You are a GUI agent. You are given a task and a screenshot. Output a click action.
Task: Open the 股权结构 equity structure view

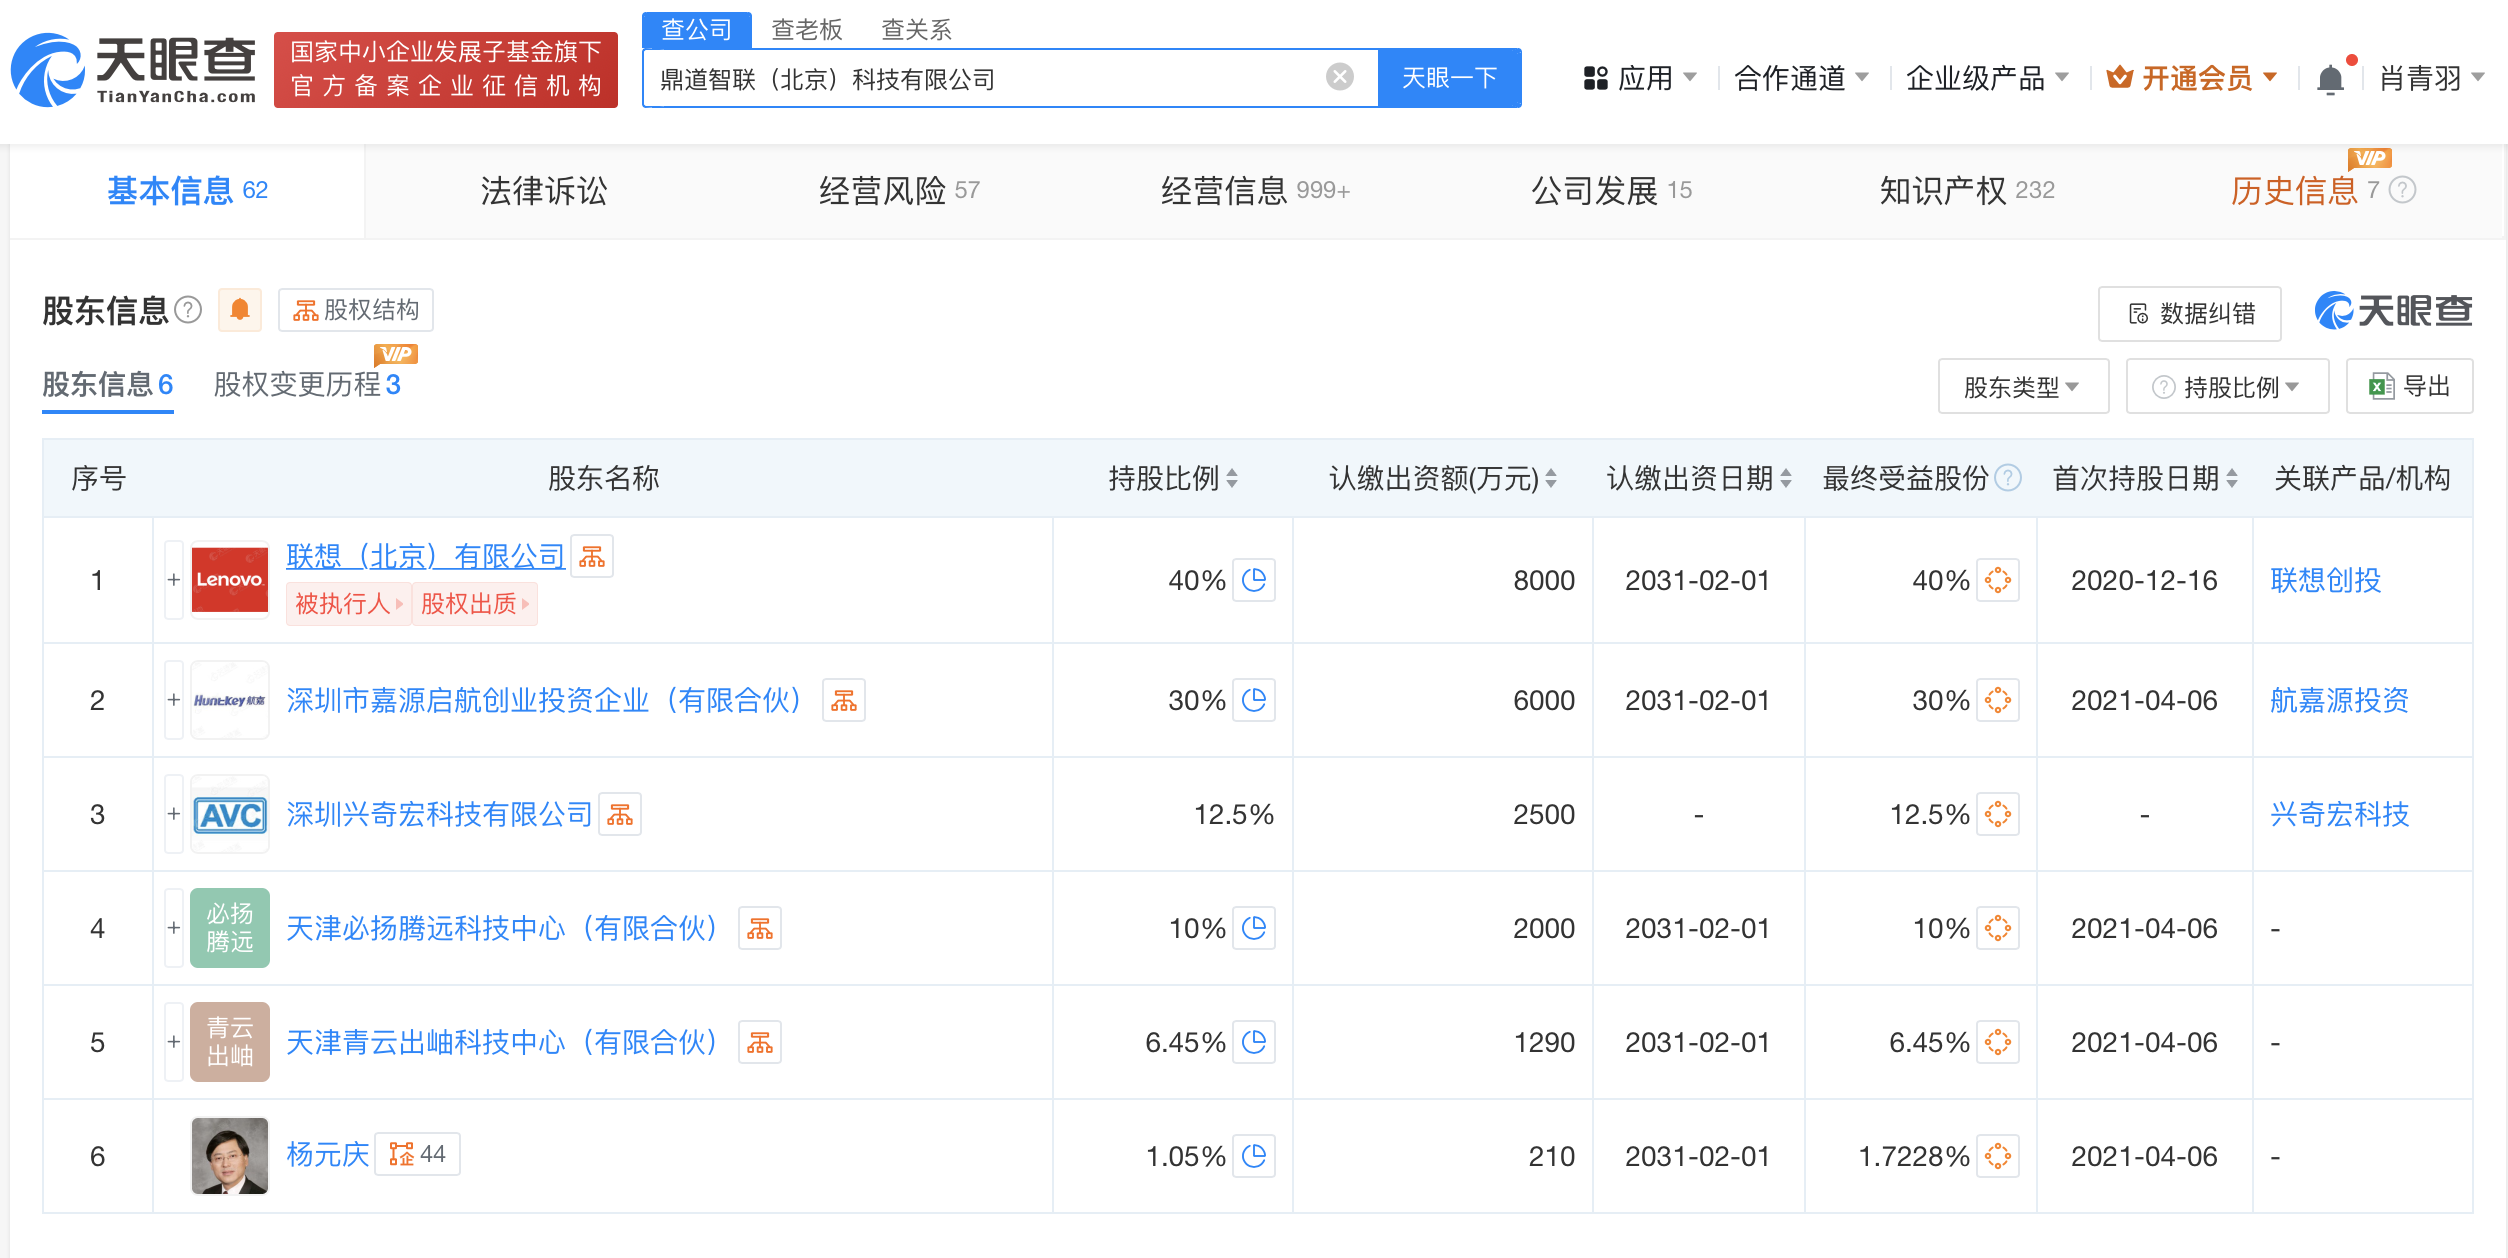coord(355,310)
